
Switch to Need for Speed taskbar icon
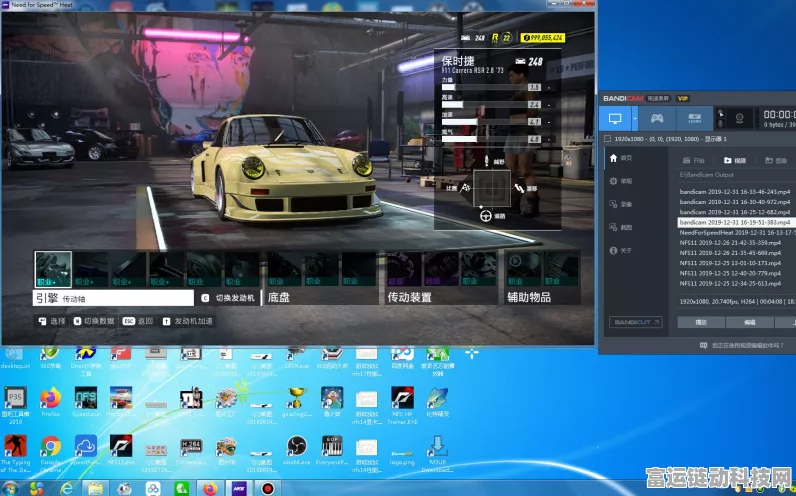coord(239,489)
